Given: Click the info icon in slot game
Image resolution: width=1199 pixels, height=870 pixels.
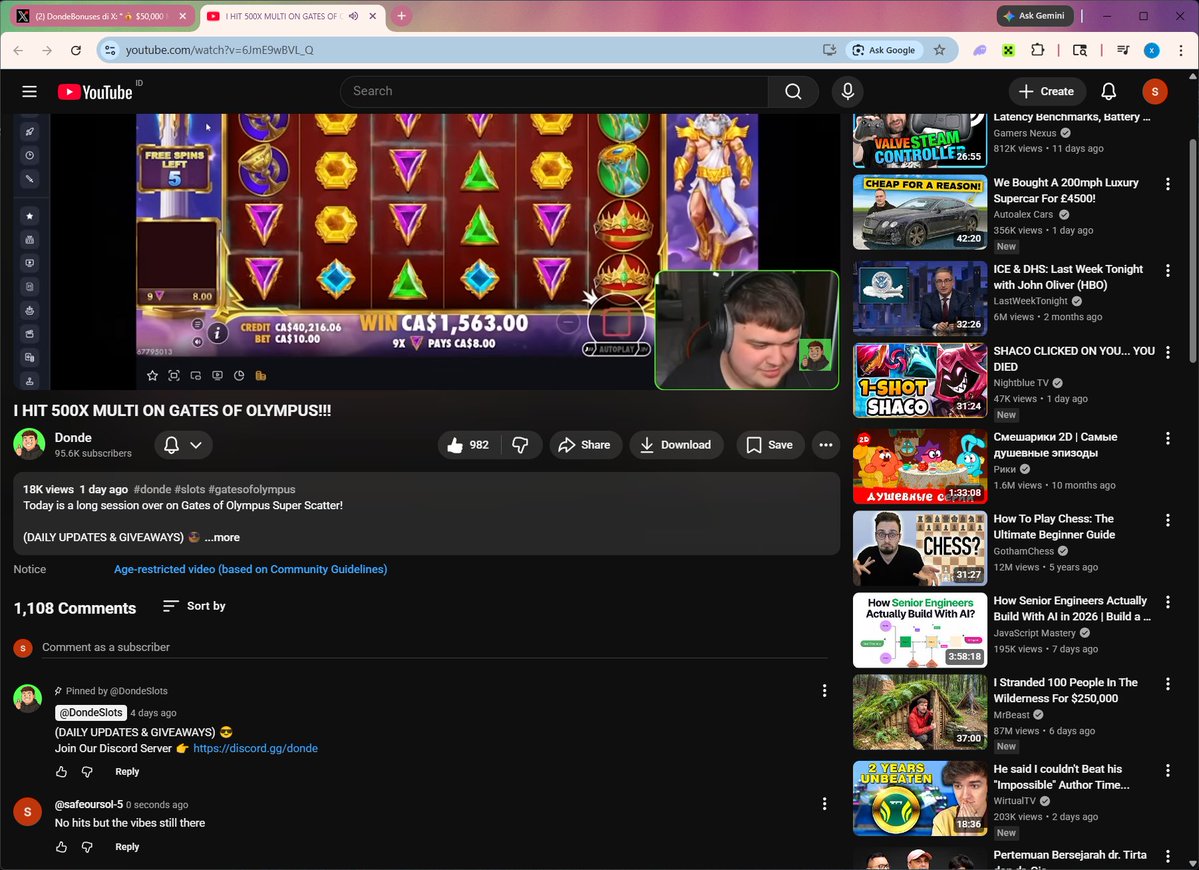Looking at the screenshot, I should (x=218, y=333).
